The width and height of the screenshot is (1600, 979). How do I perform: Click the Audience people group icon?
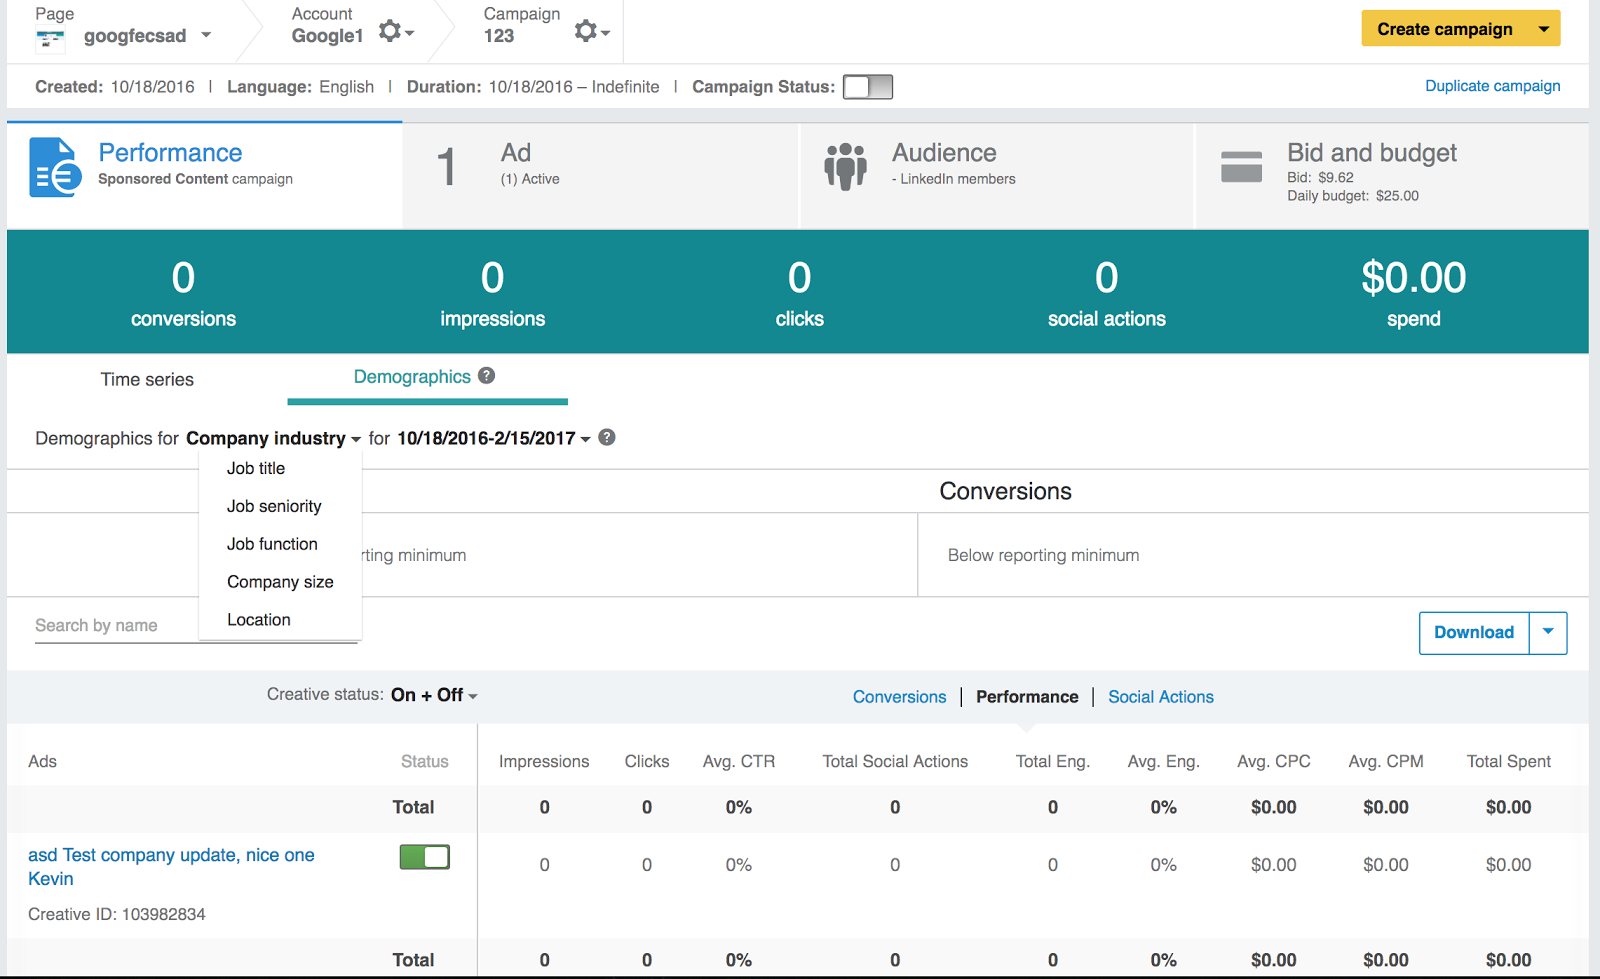pos(845,166)
